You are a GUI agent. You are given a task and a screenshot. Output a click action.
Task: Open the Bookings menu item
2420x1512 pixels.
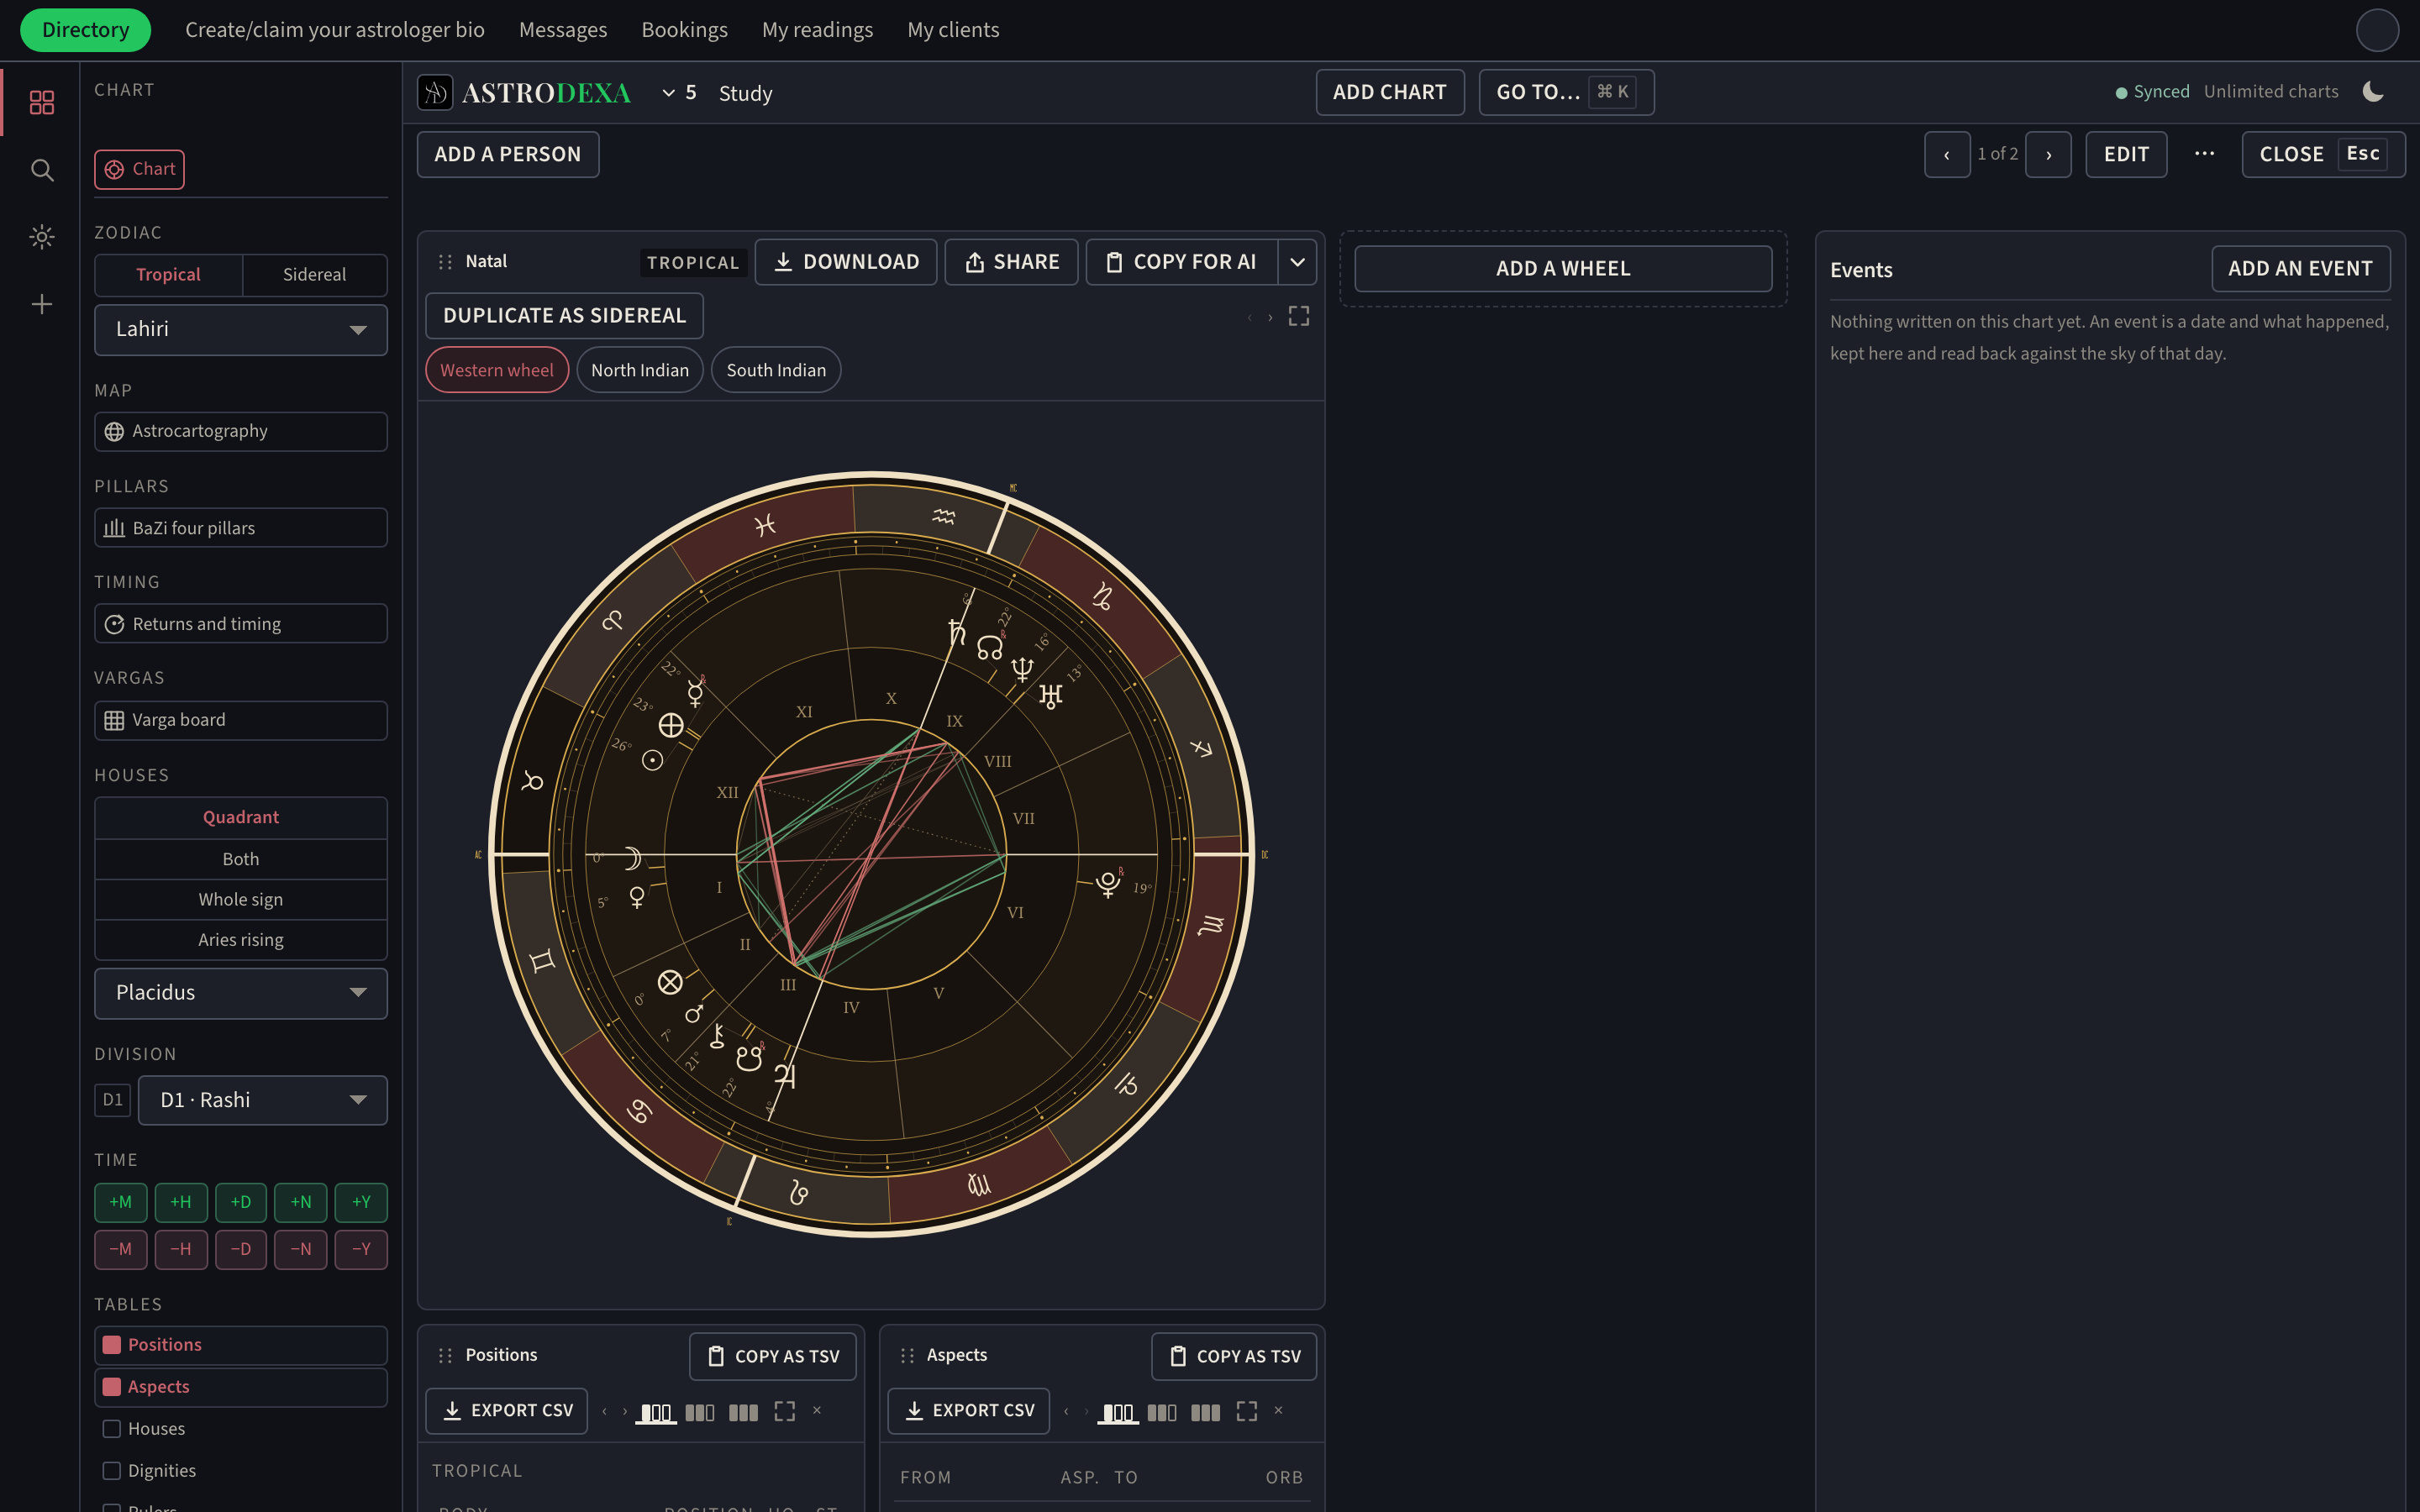coord(684,30)
